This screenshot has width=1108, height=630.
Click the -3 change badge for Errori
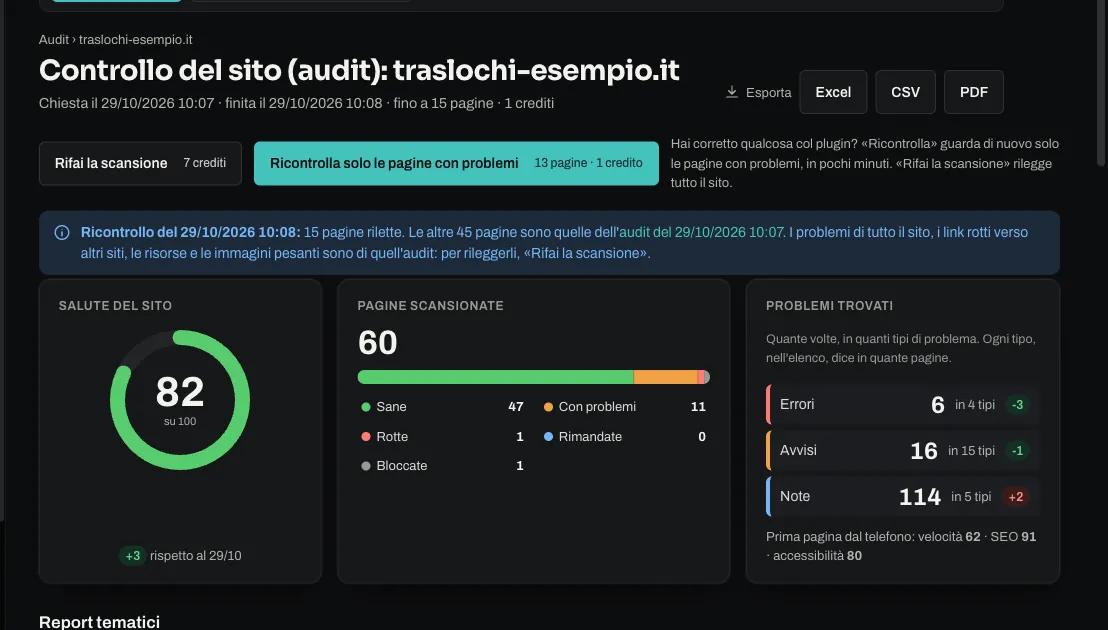1018,405
